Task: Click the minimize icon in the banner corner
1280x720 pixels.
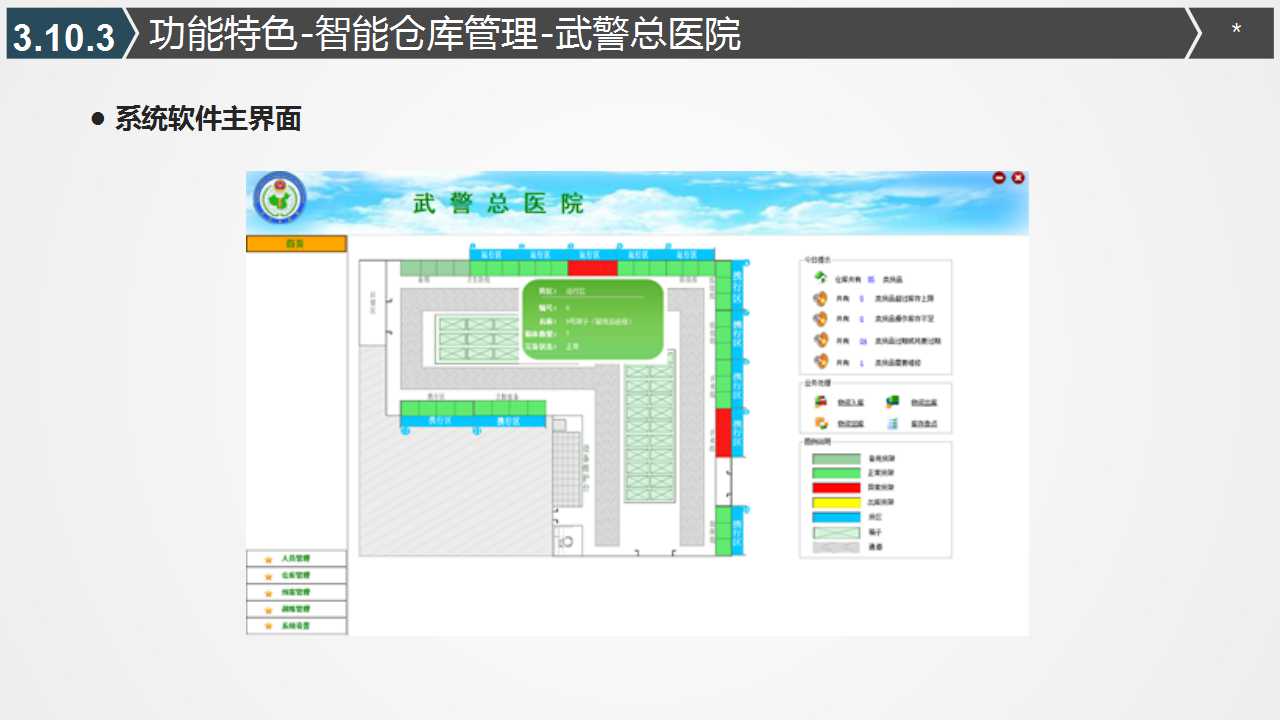Action: pyautogui.click(x=999, y=178)
